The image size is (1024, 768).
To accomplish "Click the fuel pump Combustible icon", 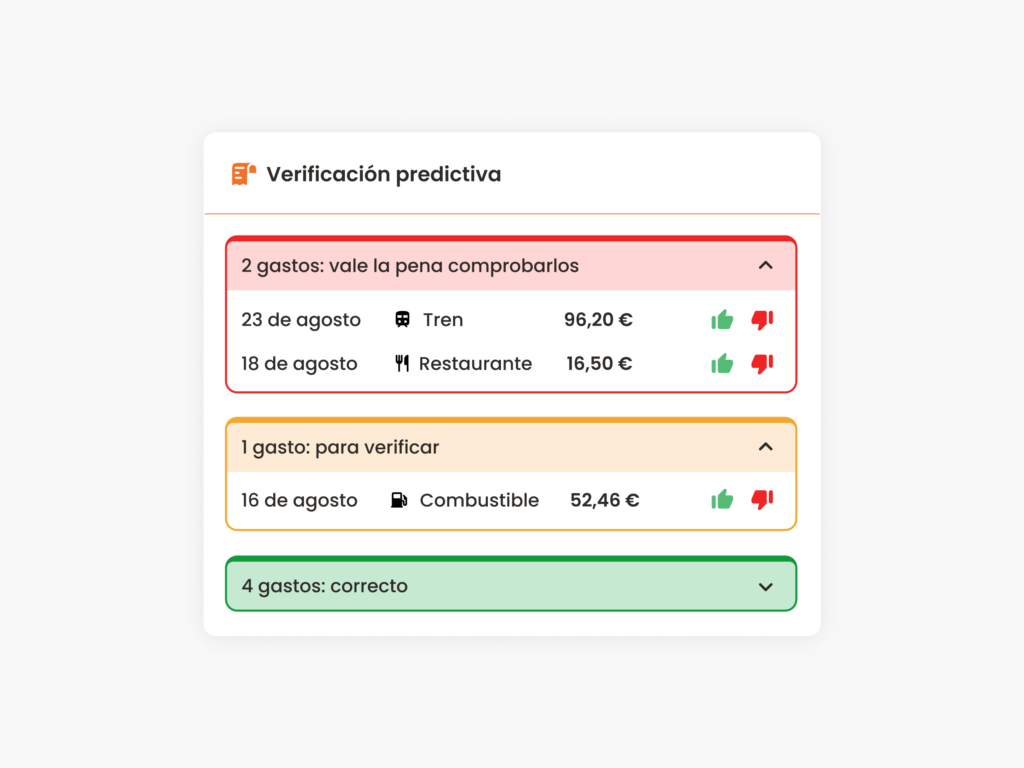I will coord(399,500).
